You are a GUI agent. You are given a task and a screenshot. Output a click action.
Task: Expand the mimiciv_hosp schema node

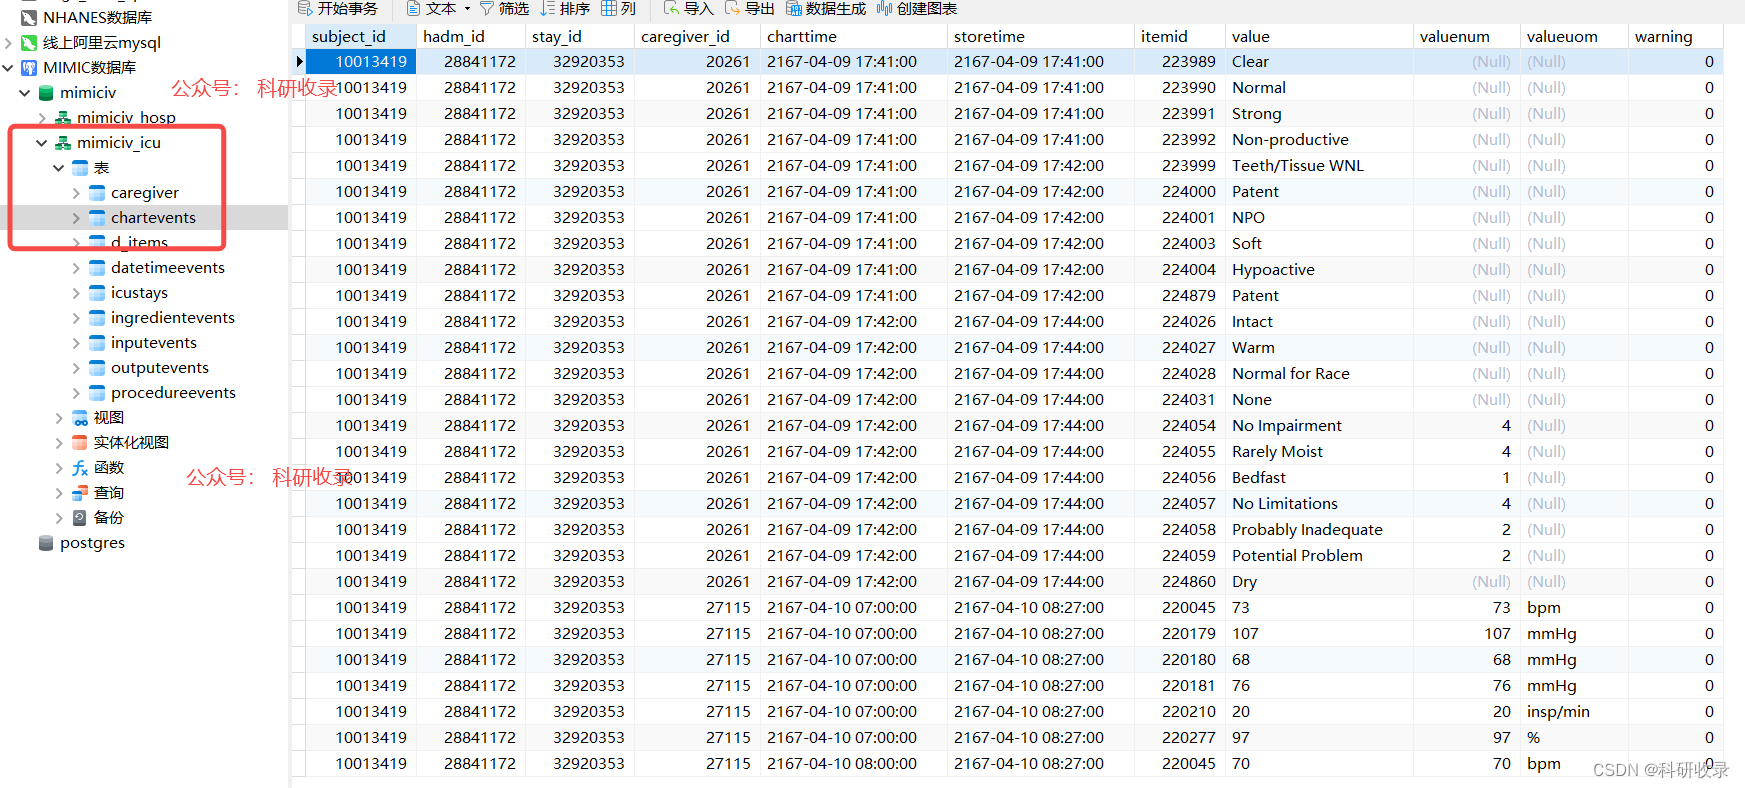click(42, 118)
